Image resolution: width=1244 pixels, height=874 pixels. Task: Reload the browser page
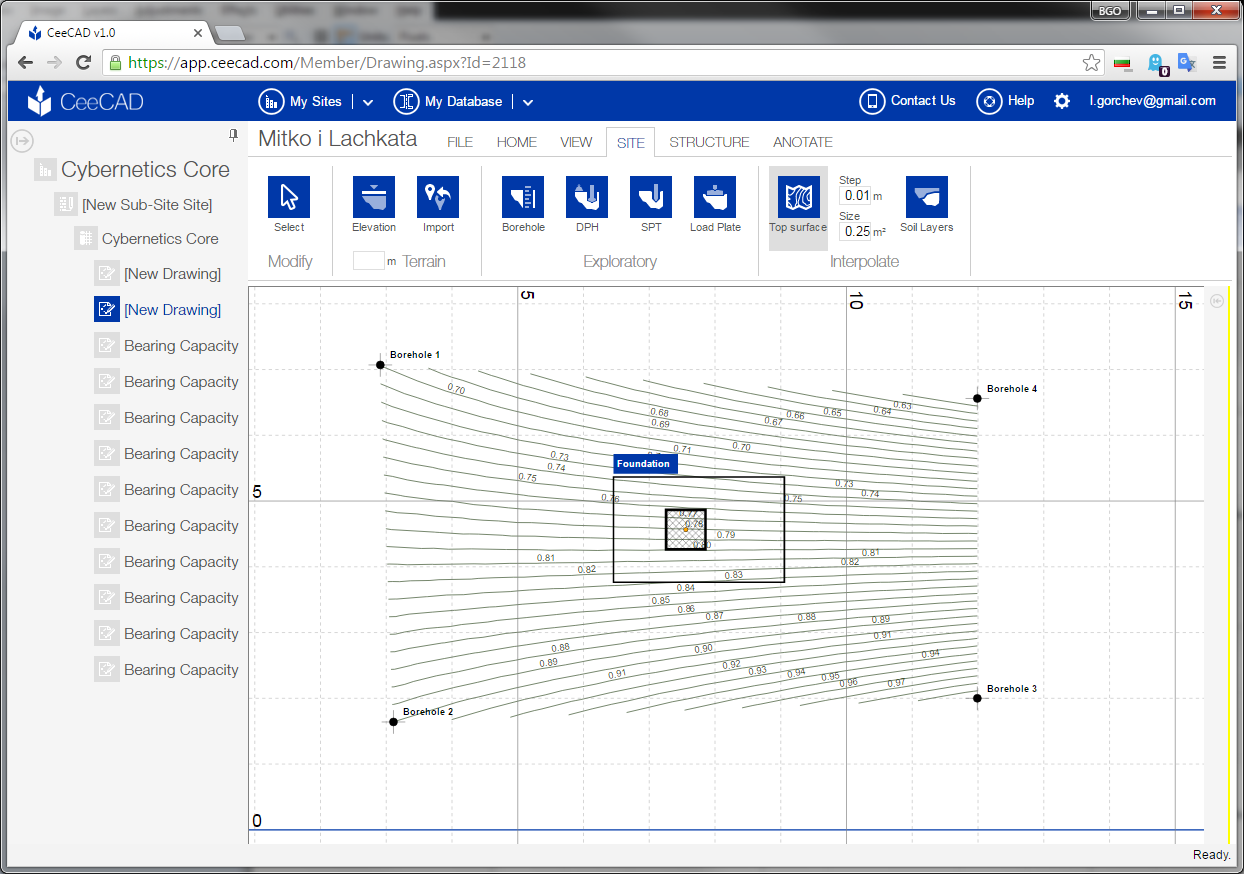pos(84,62)
